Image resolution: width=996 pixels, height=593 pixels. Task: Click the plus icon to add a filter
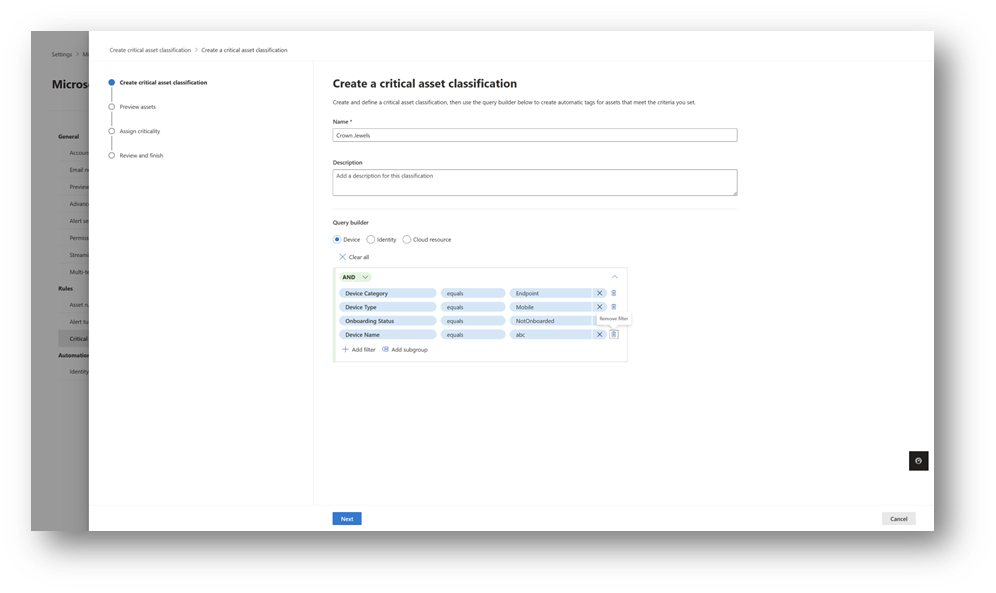(345, 349)
